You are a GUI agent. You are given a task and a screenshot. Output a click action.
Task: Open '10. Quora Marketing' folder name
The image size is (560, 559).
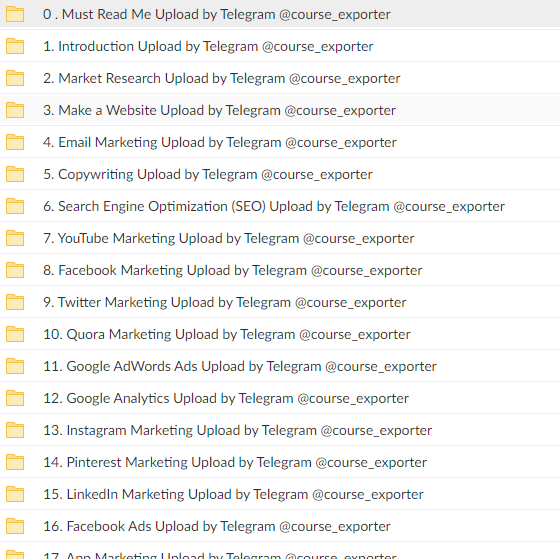(226, 334)
